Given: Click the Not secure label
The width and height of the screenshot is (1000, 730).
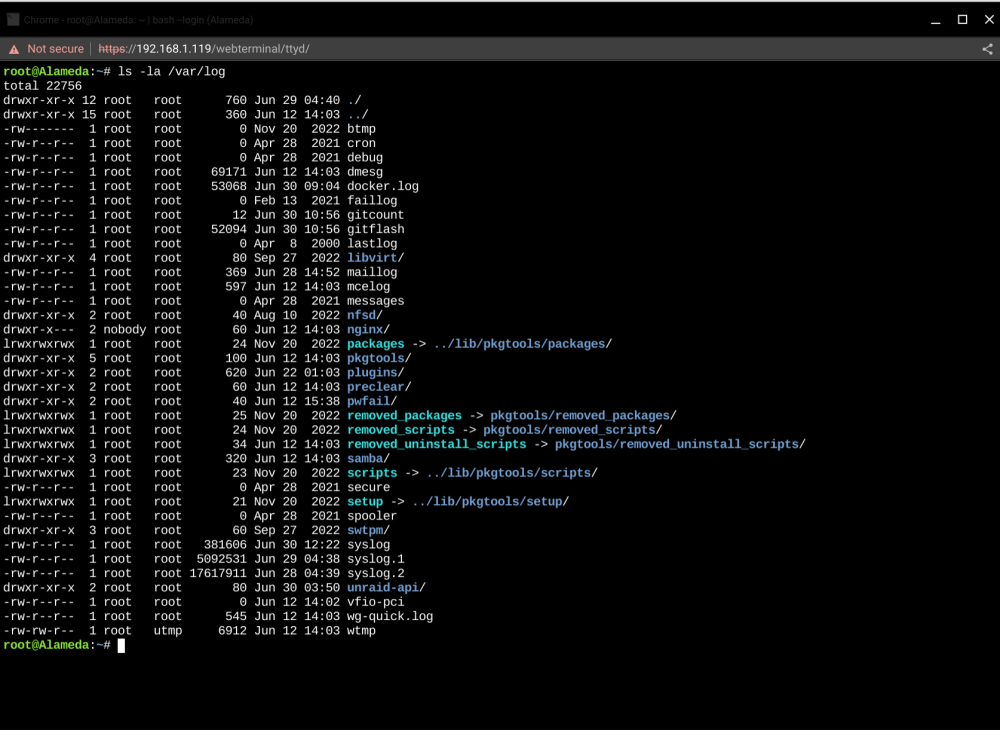Looking at the screenshot, I should click(55, 49).
